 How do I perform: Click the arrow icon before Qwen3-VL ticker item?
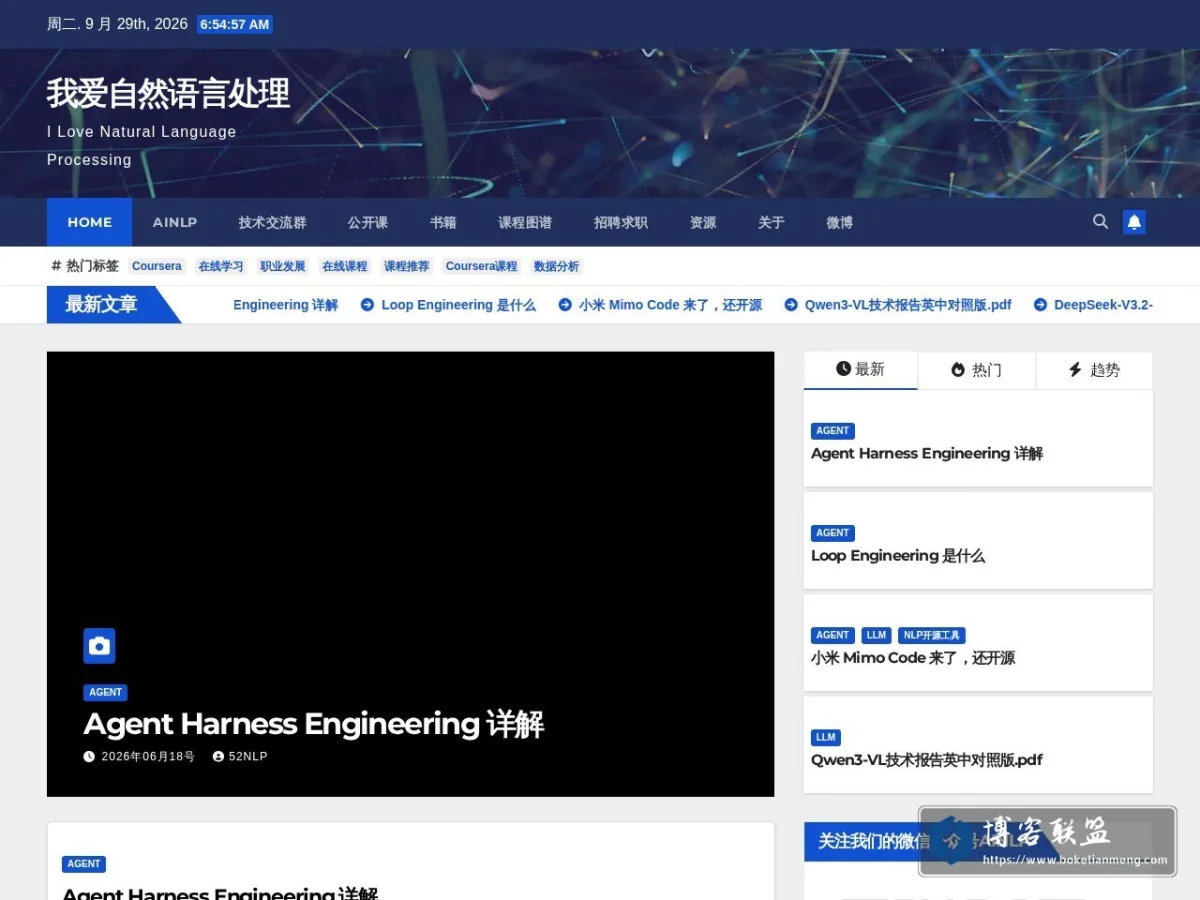791,305
